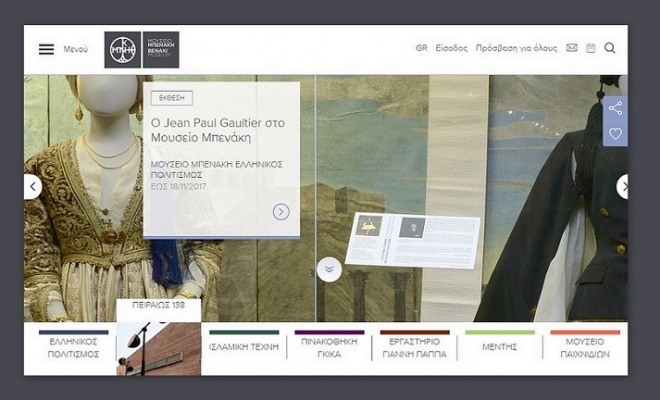The width and height of the screenshot is (660, 400).
Task: Click the ΕΩΣ 18/11/2017 date text
Action: [178, 187]
